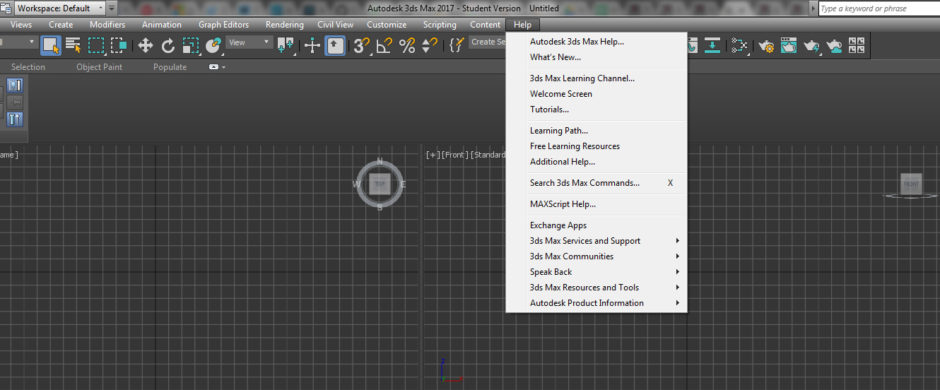Activate the Select and Move tool
The height and width of the screenshot is (390, 940).
[145, 46]
